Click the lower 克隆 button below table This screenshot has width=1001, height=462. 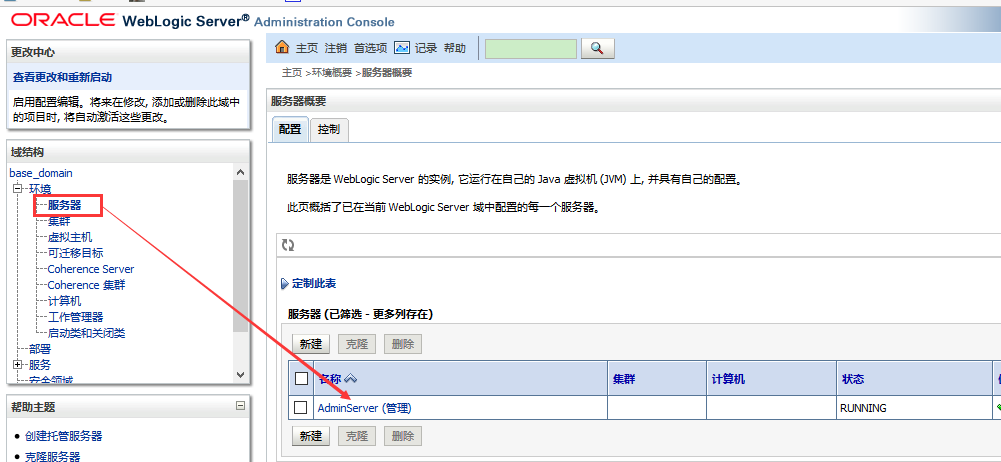pos(357,436)
